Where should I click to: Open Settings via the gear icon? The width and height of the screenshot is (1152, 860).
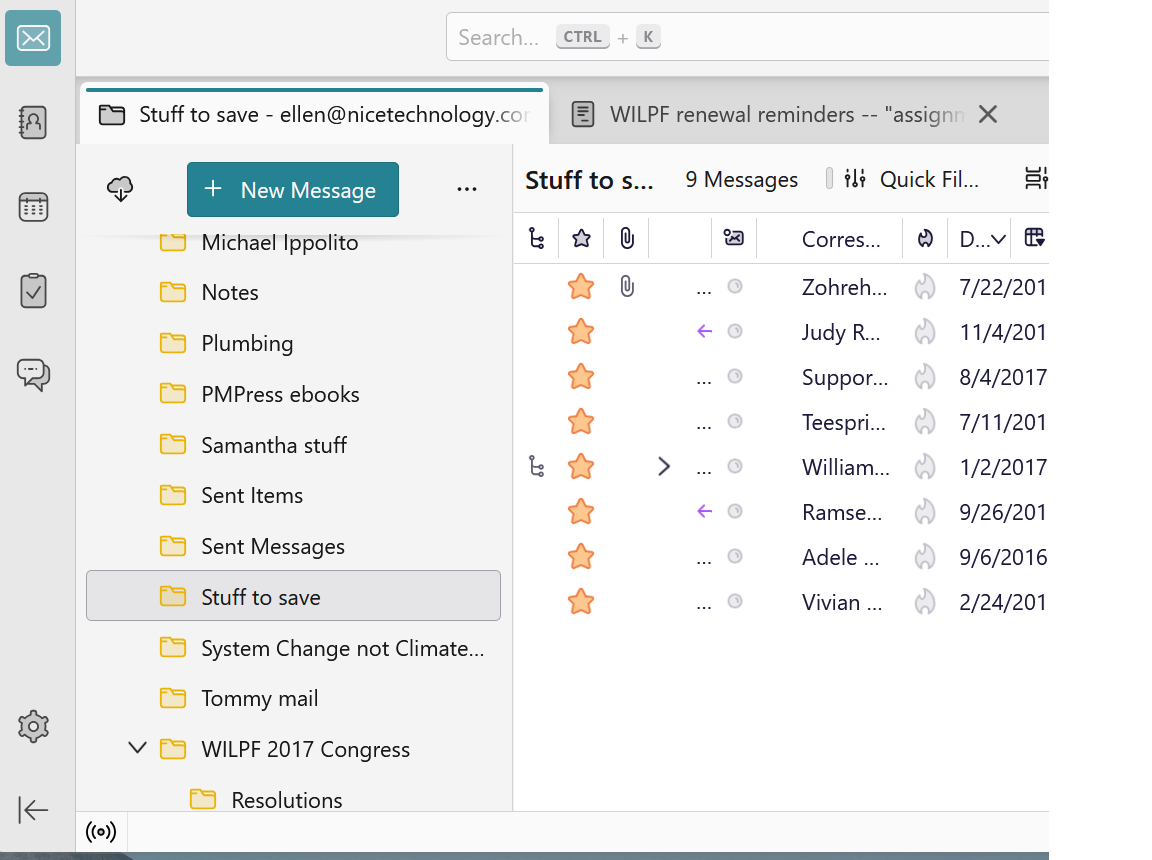[x=33, y=727]
